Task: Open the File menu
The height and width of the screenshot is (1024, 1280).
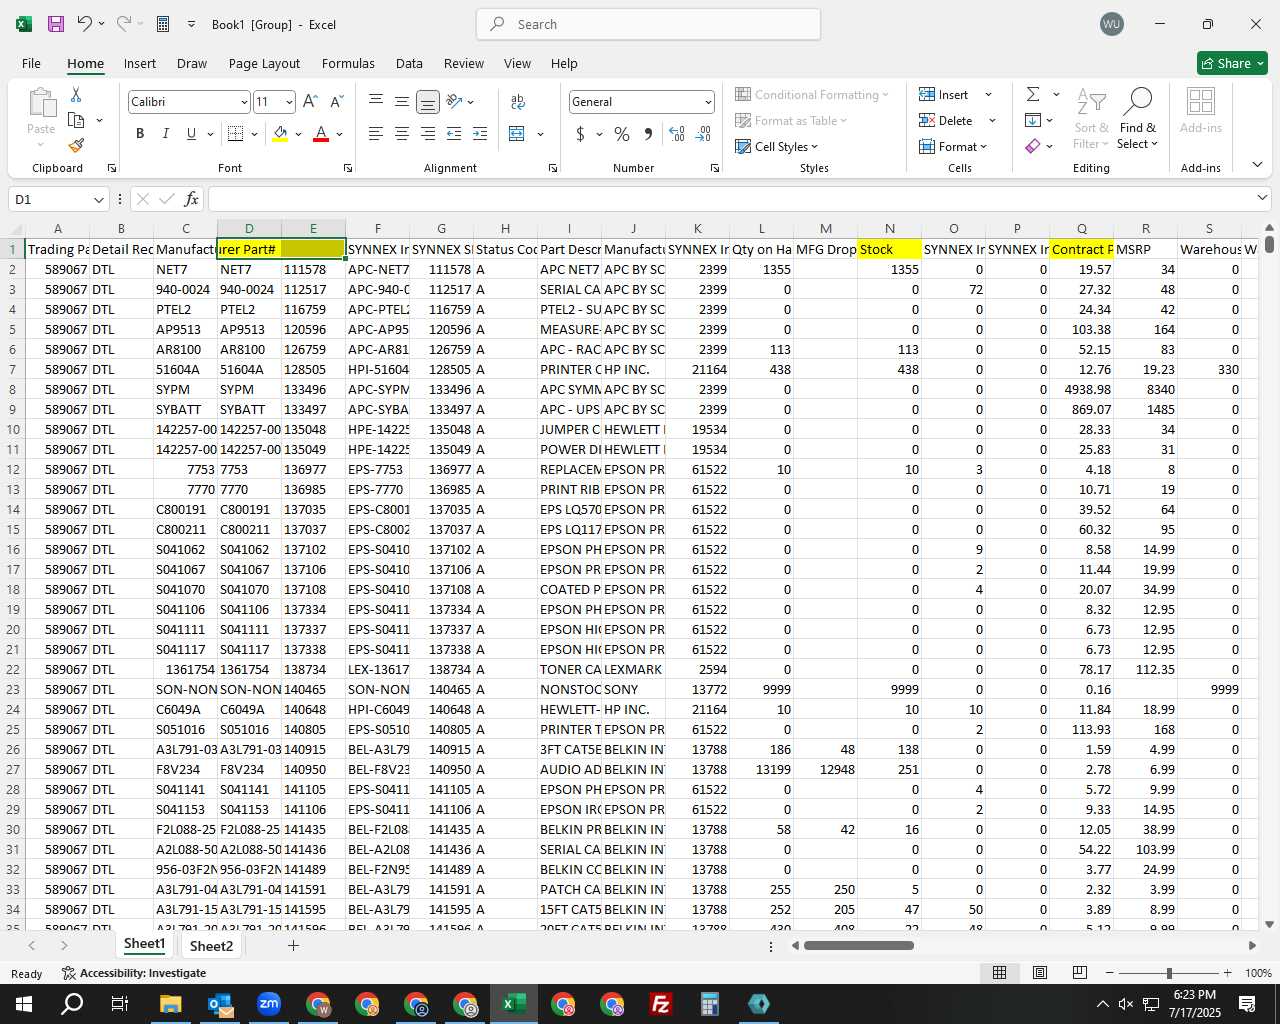Action: pos(31,63)
